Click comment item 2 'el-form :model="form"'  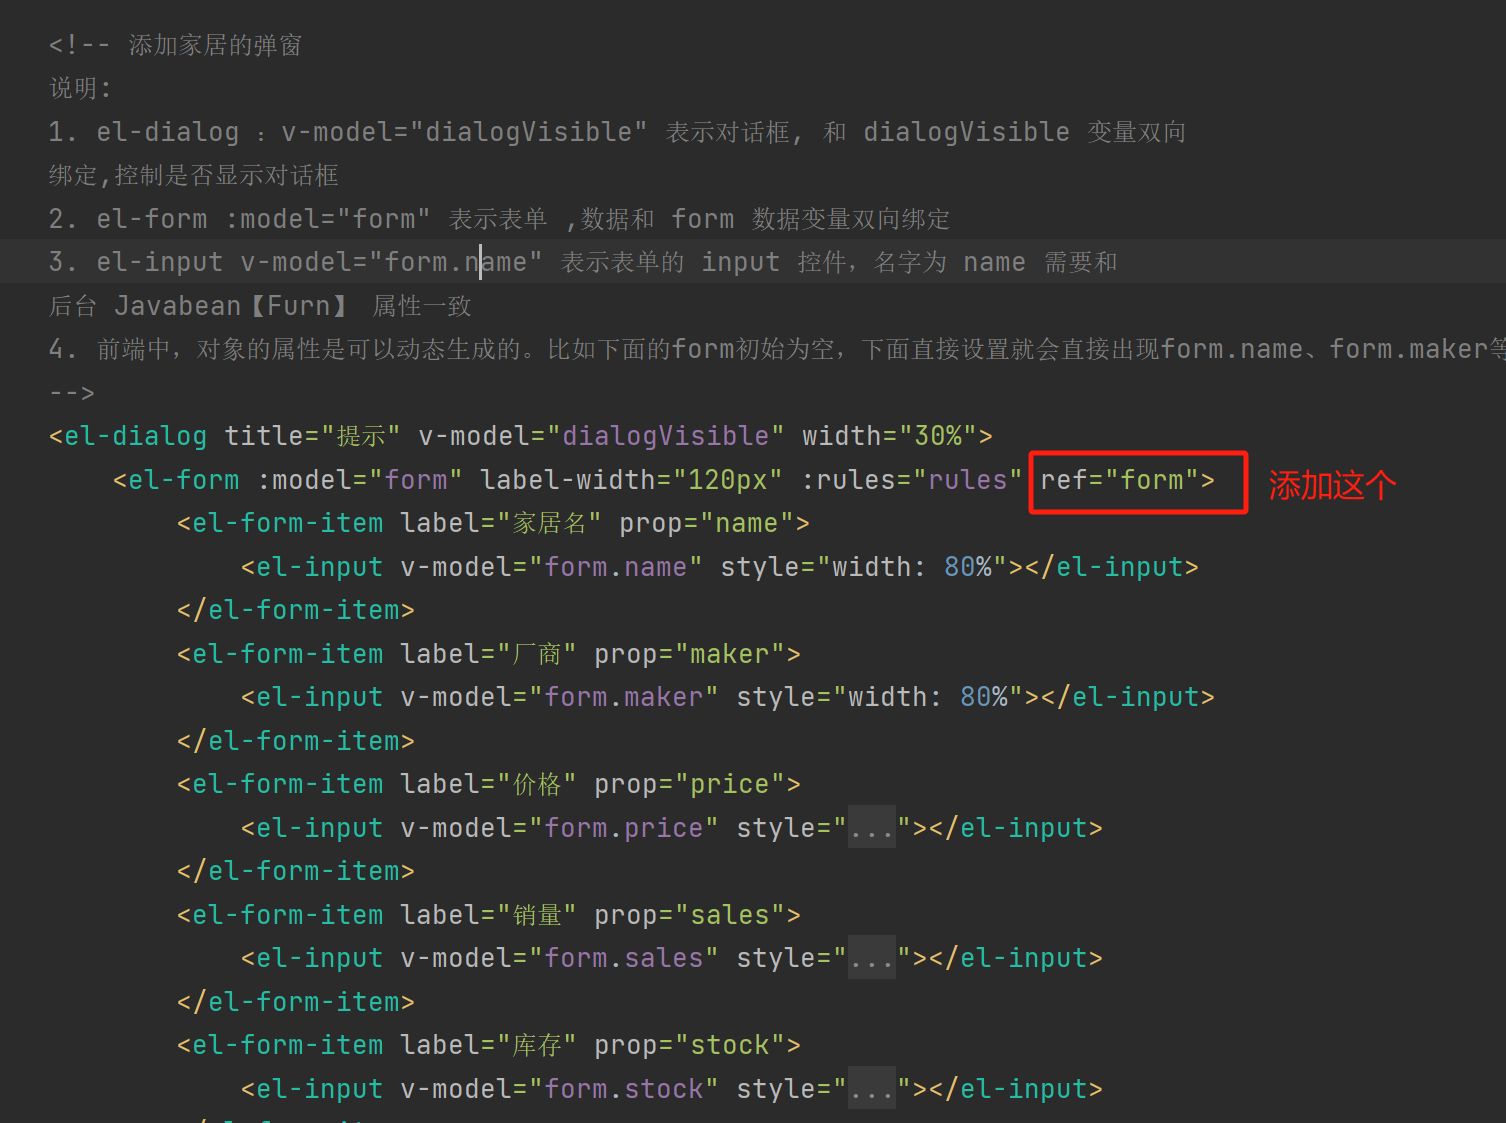pos(263,219)
